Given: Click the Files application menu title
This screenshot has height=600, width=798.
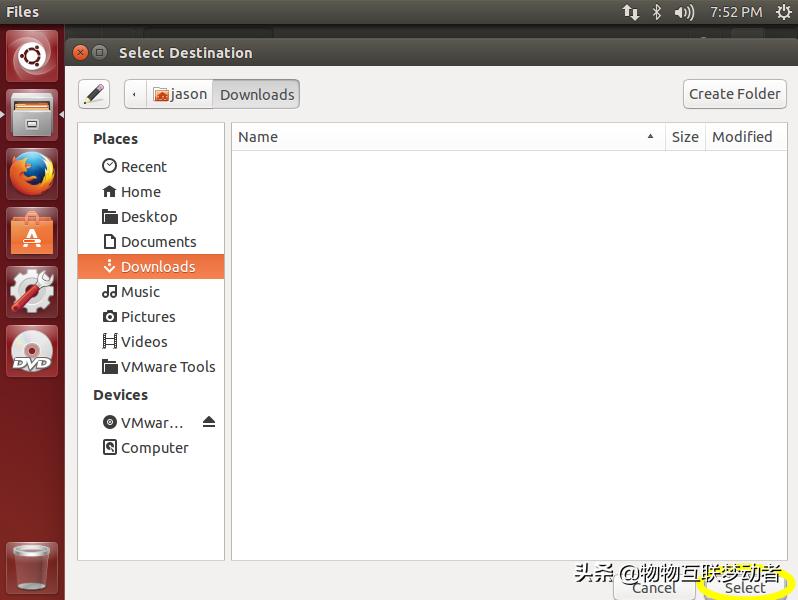Looking at the screenshot, I should pos(22,12).
